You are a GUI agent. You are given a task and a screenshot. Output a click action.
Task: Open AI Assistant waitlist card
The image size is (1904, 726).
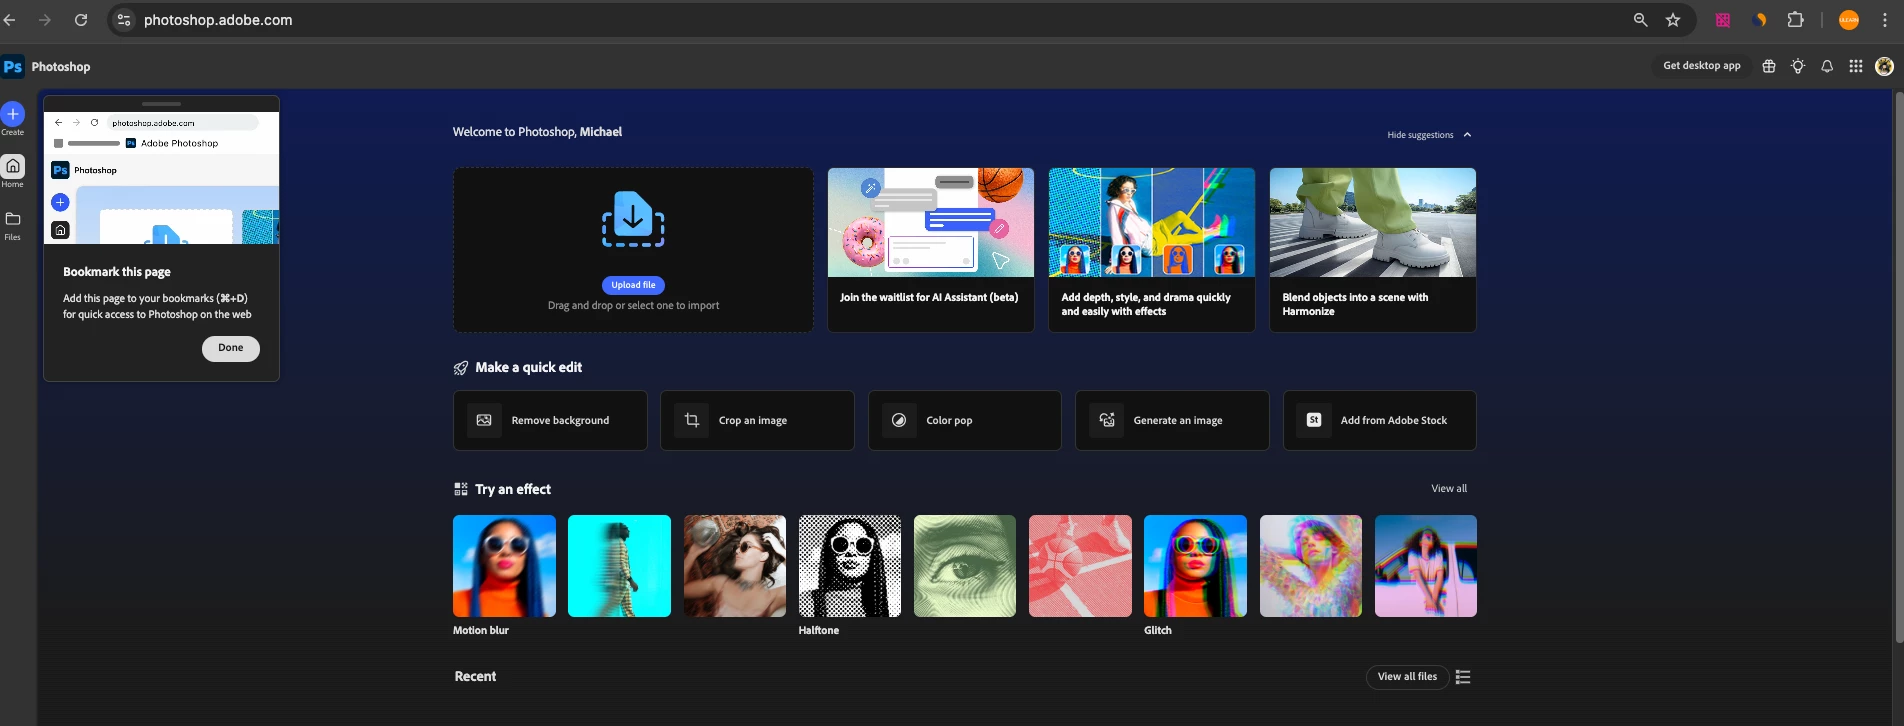(x=931, y=250)
